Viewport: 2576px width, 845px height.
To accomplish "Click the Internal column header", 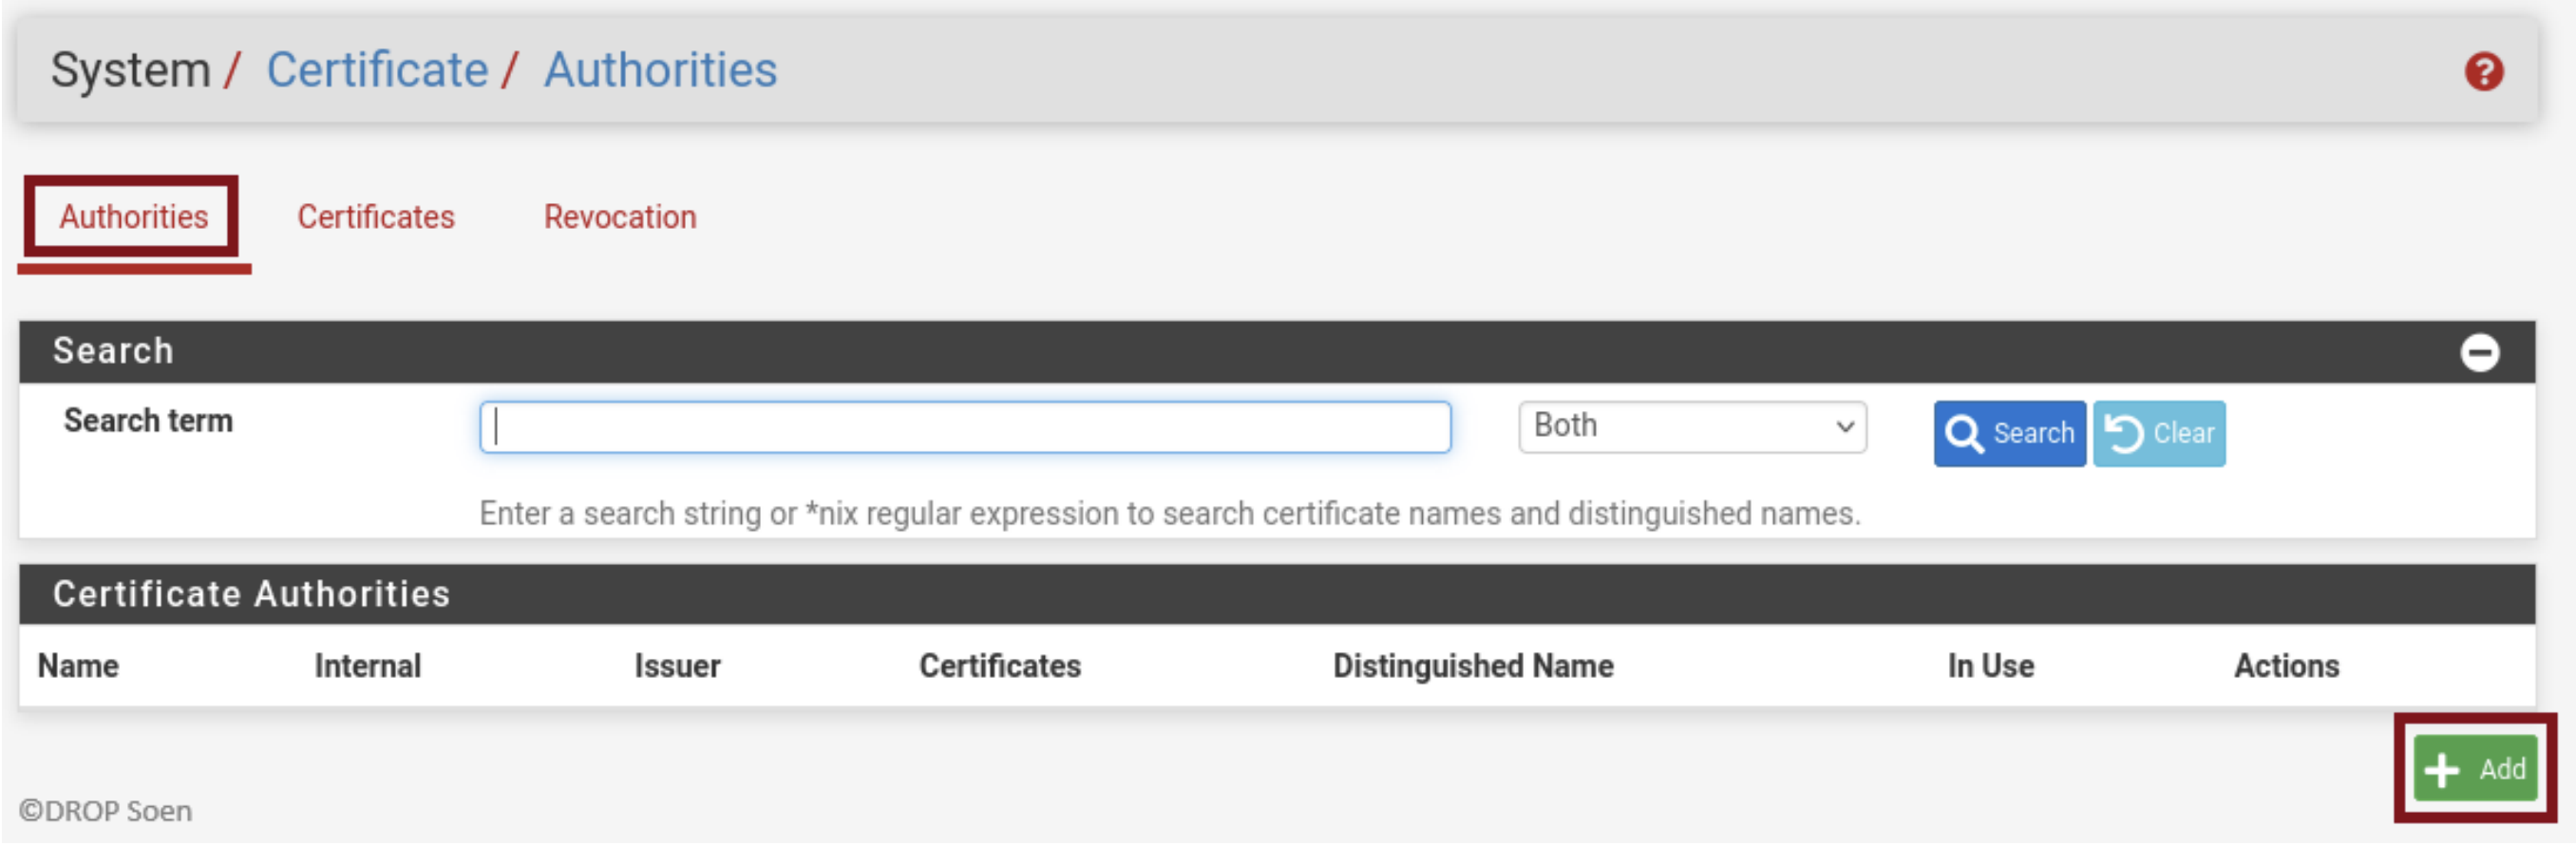I will pos(367,666).
